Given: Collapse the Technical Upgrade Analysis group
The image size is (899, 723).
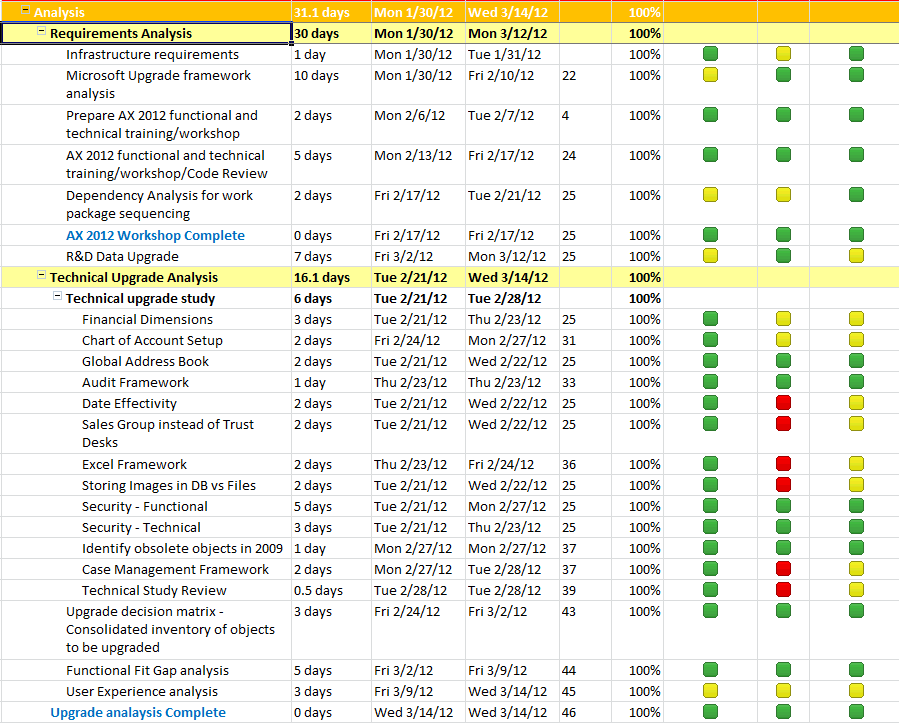Looking at the screenshot, I should click(x=41, y=275).
